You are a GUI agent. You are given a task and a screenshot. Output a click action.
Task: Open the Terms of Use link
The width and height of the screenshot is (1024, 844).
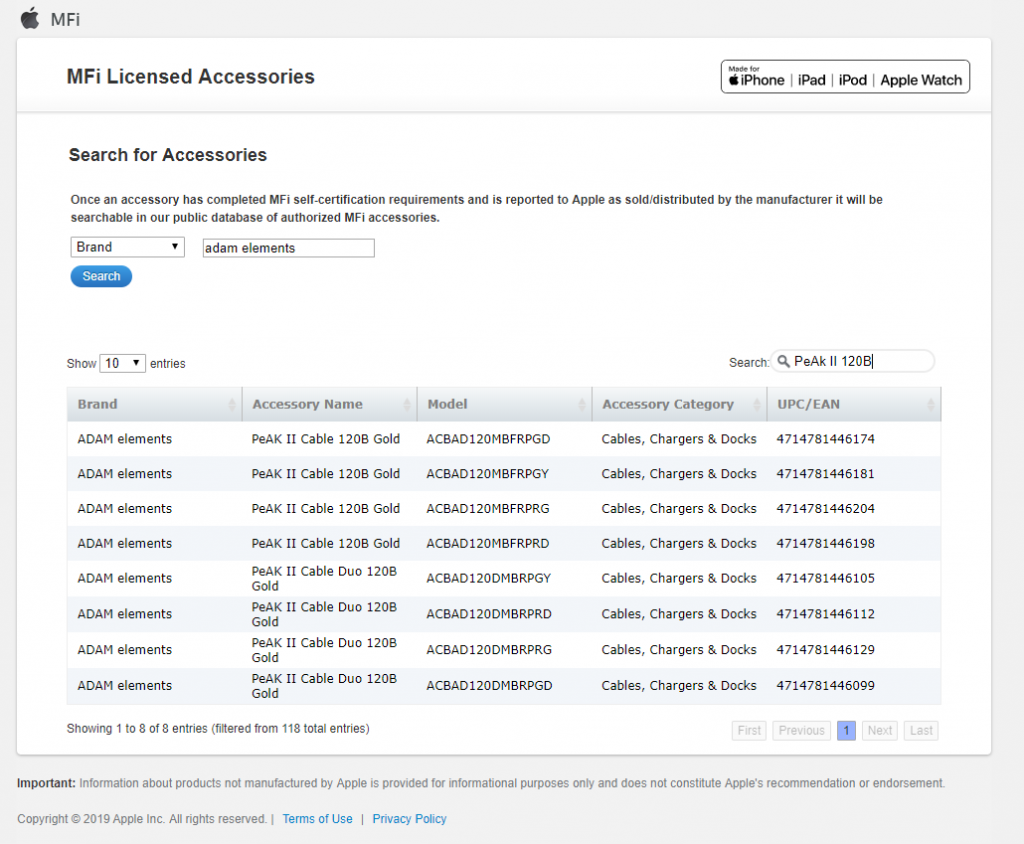click(x=317, y=819)
